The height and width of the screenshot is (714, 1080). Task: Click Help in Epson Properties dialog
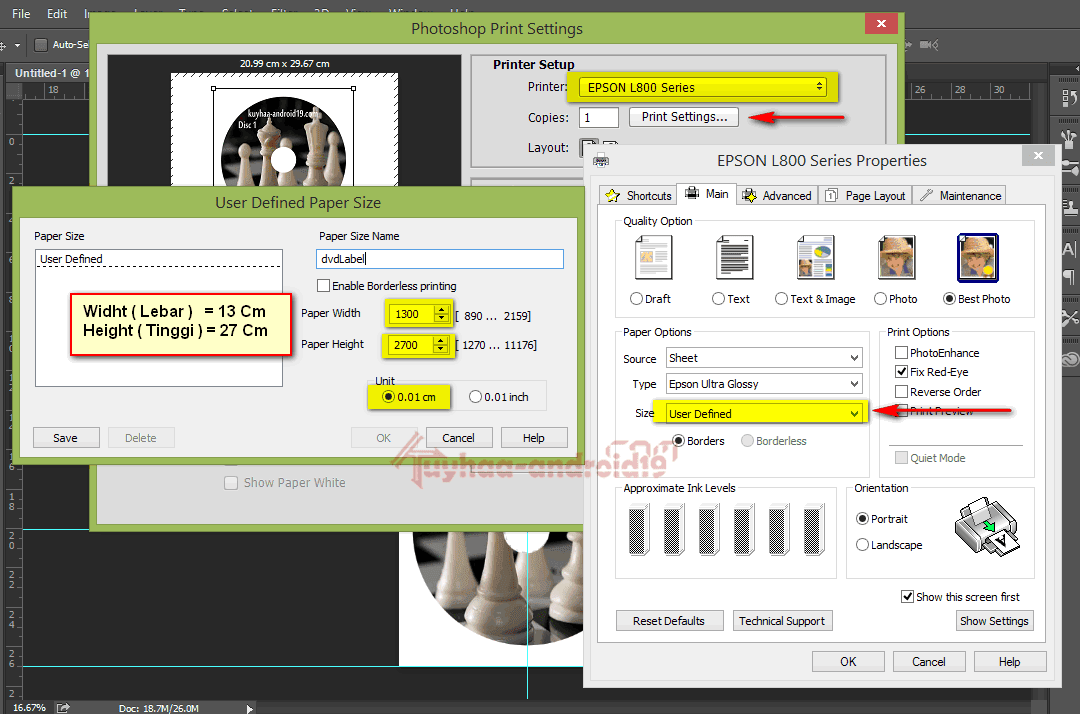coord(1010,662)
